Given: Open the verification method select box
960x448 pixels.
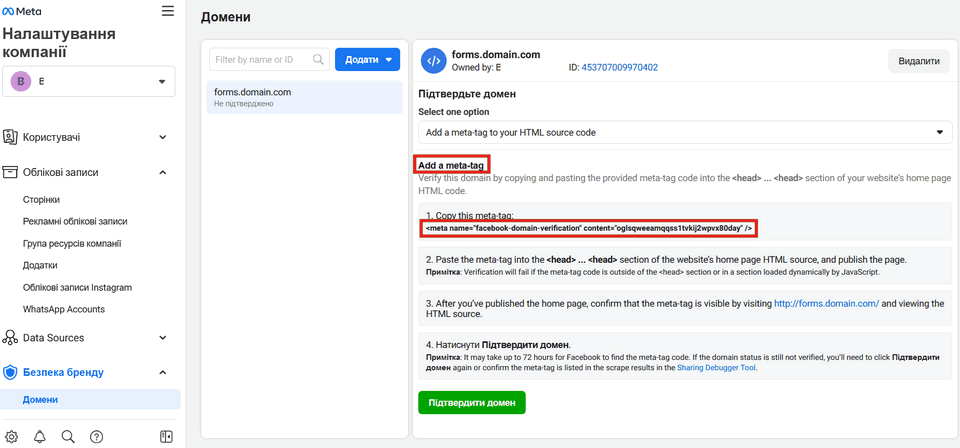Looking at the screenshot, I should point(685,132).
